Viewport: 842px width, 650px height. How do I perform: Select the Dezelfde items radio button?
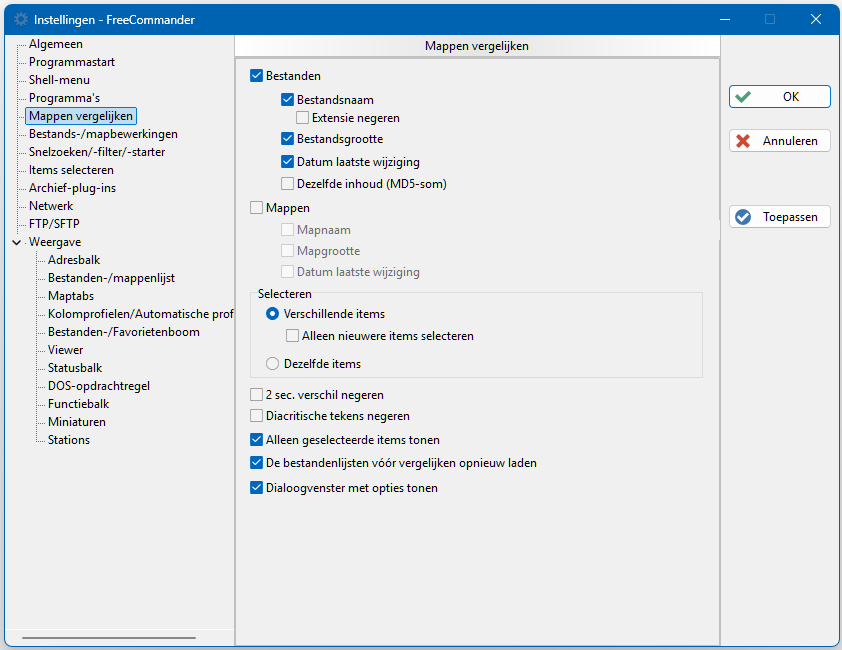click(272, 364)
